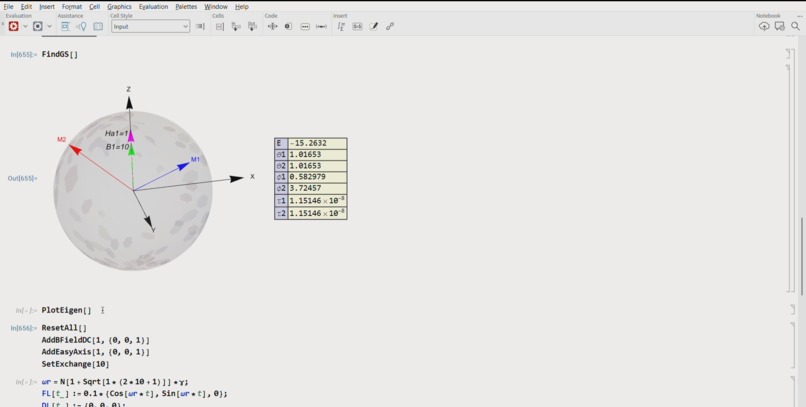
Task: Click the SetExchange[10] line
Action: (76, 364)
